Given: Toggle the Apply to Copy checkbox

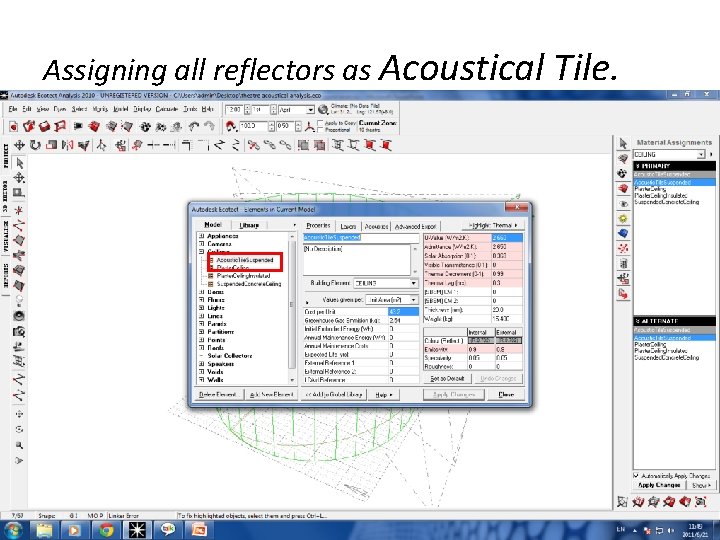Looking at the screenshot, I should pyautogui.click(x=321, y=123).
